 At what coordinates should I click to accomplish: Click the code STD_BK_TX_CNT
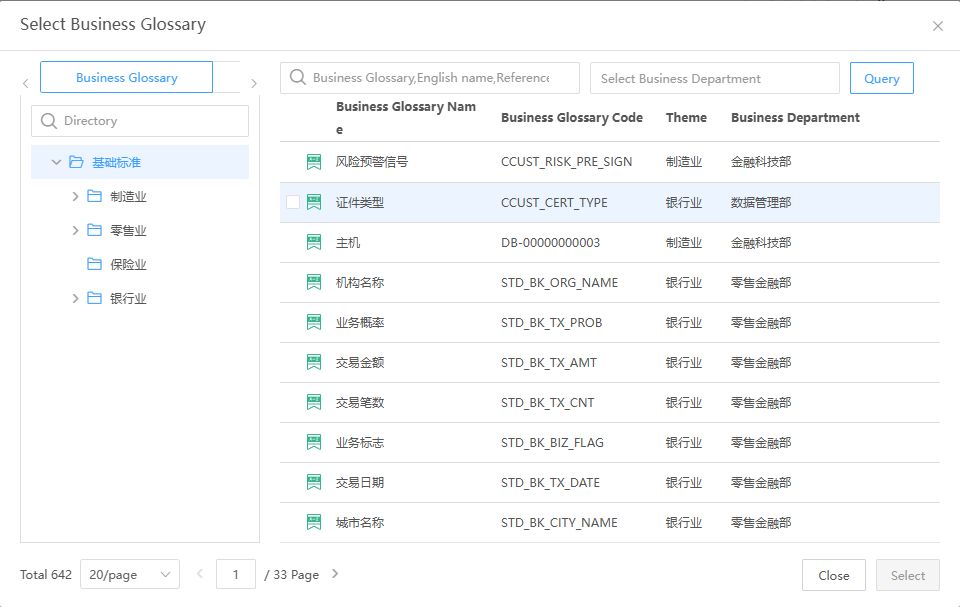point(547,403)
